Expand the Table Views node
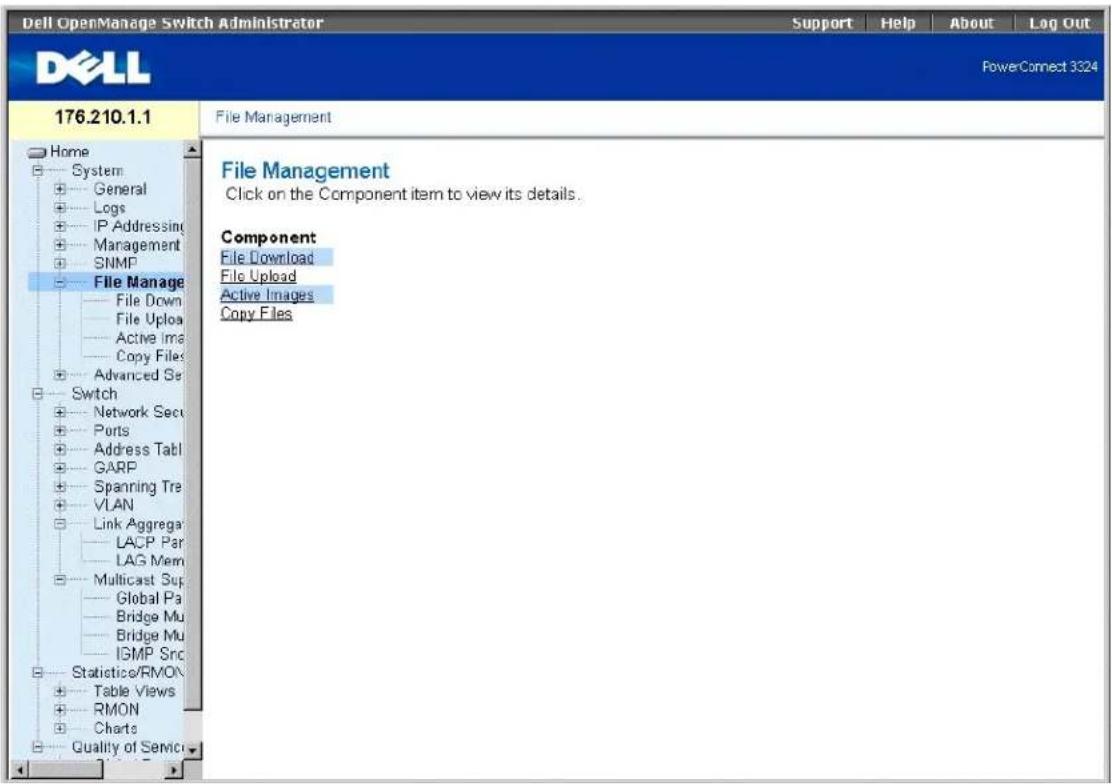Screen dimensions: 1112x784 click(60, 691)
